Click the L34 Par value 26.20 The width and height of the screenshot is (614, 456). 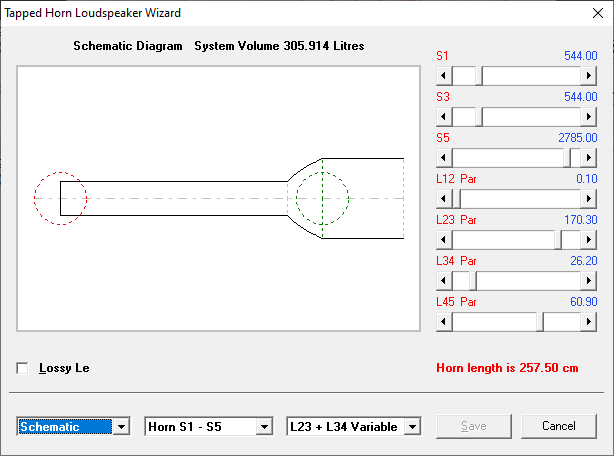(x=583, y=261)
